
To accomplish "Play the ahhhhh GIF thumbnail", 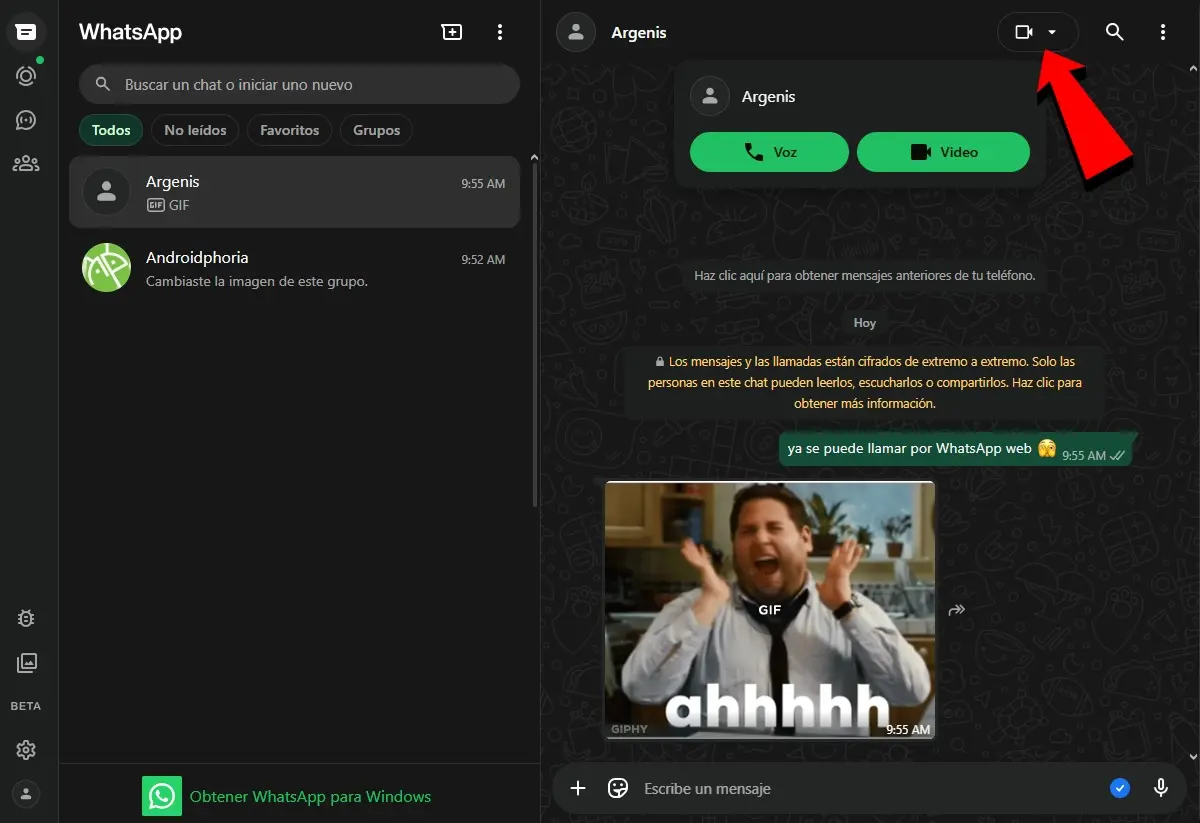I will pos(769,609).
